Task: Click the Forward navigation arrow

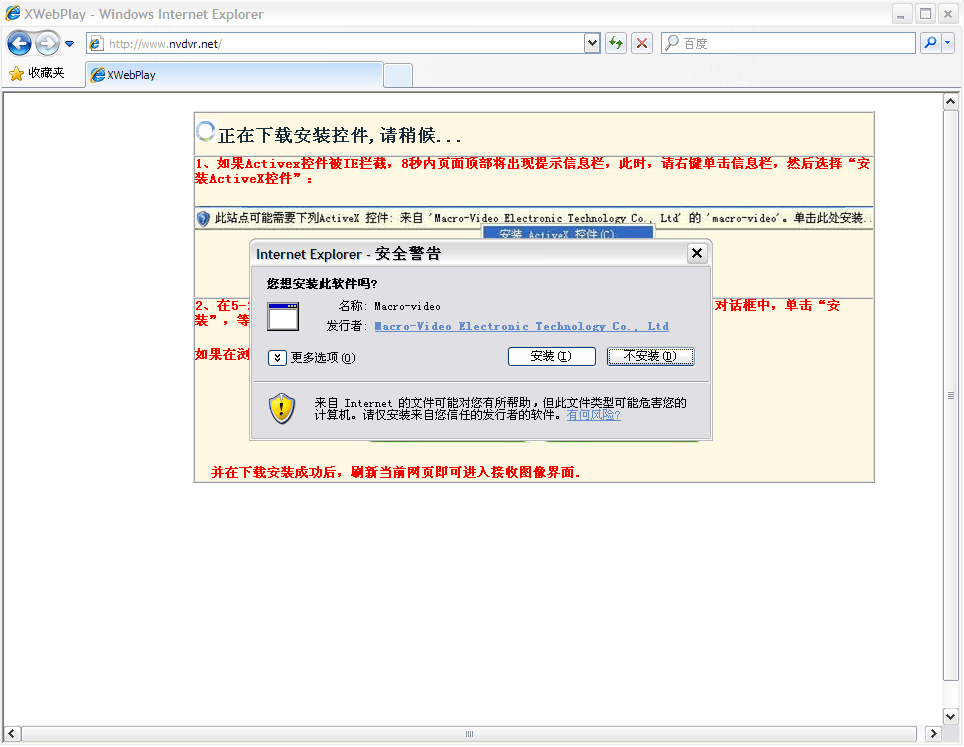Action: (x=46, y=44)
